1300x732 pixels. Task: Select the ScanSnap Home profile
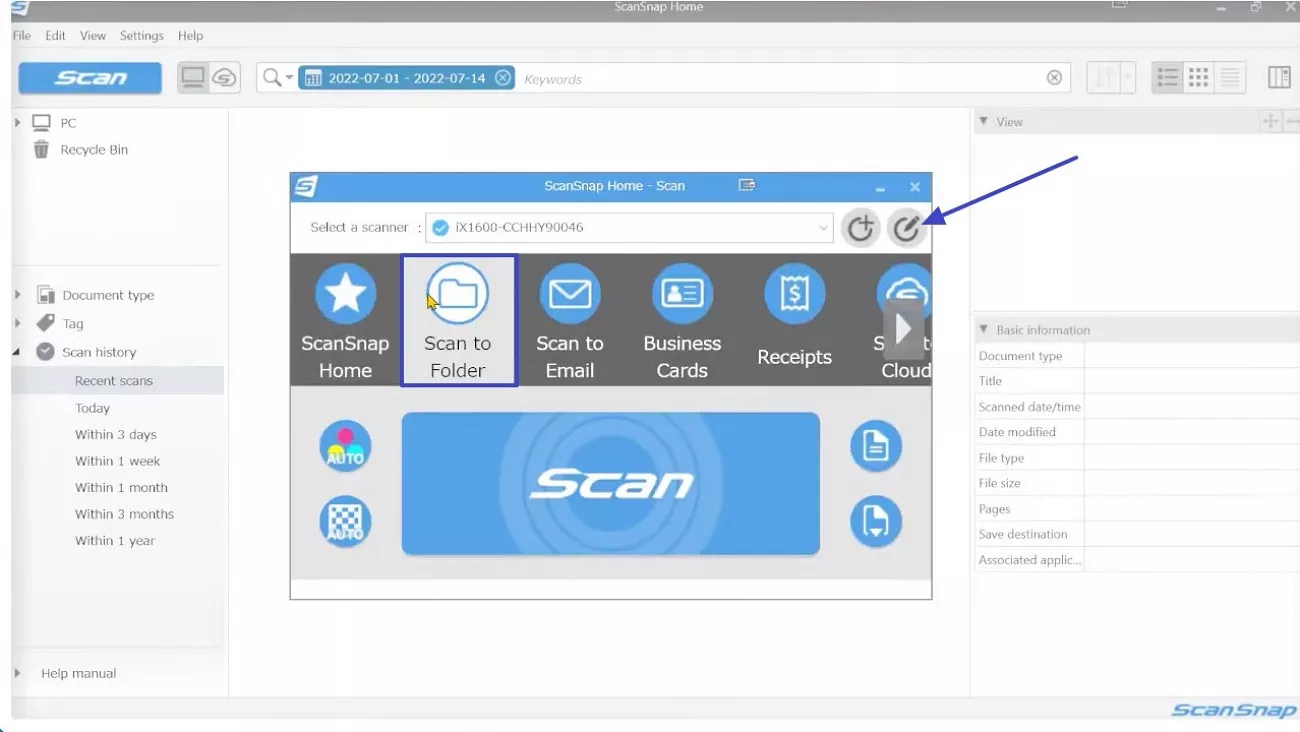345,318
